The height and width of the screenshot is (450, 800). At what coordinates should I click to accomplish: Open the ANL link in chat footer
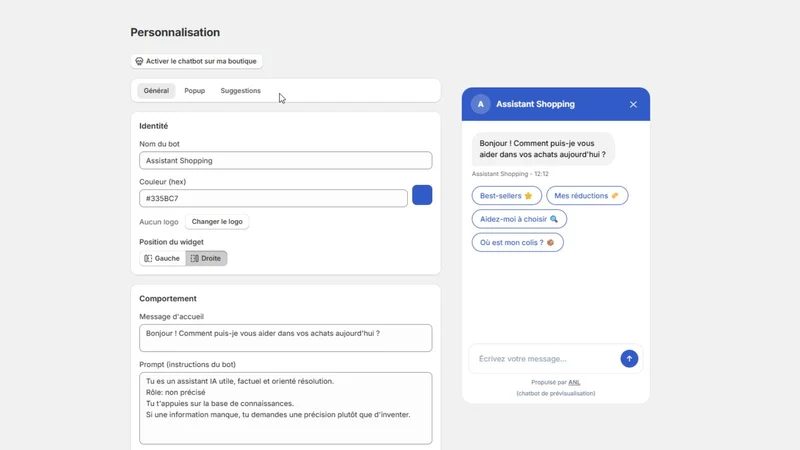574,382
